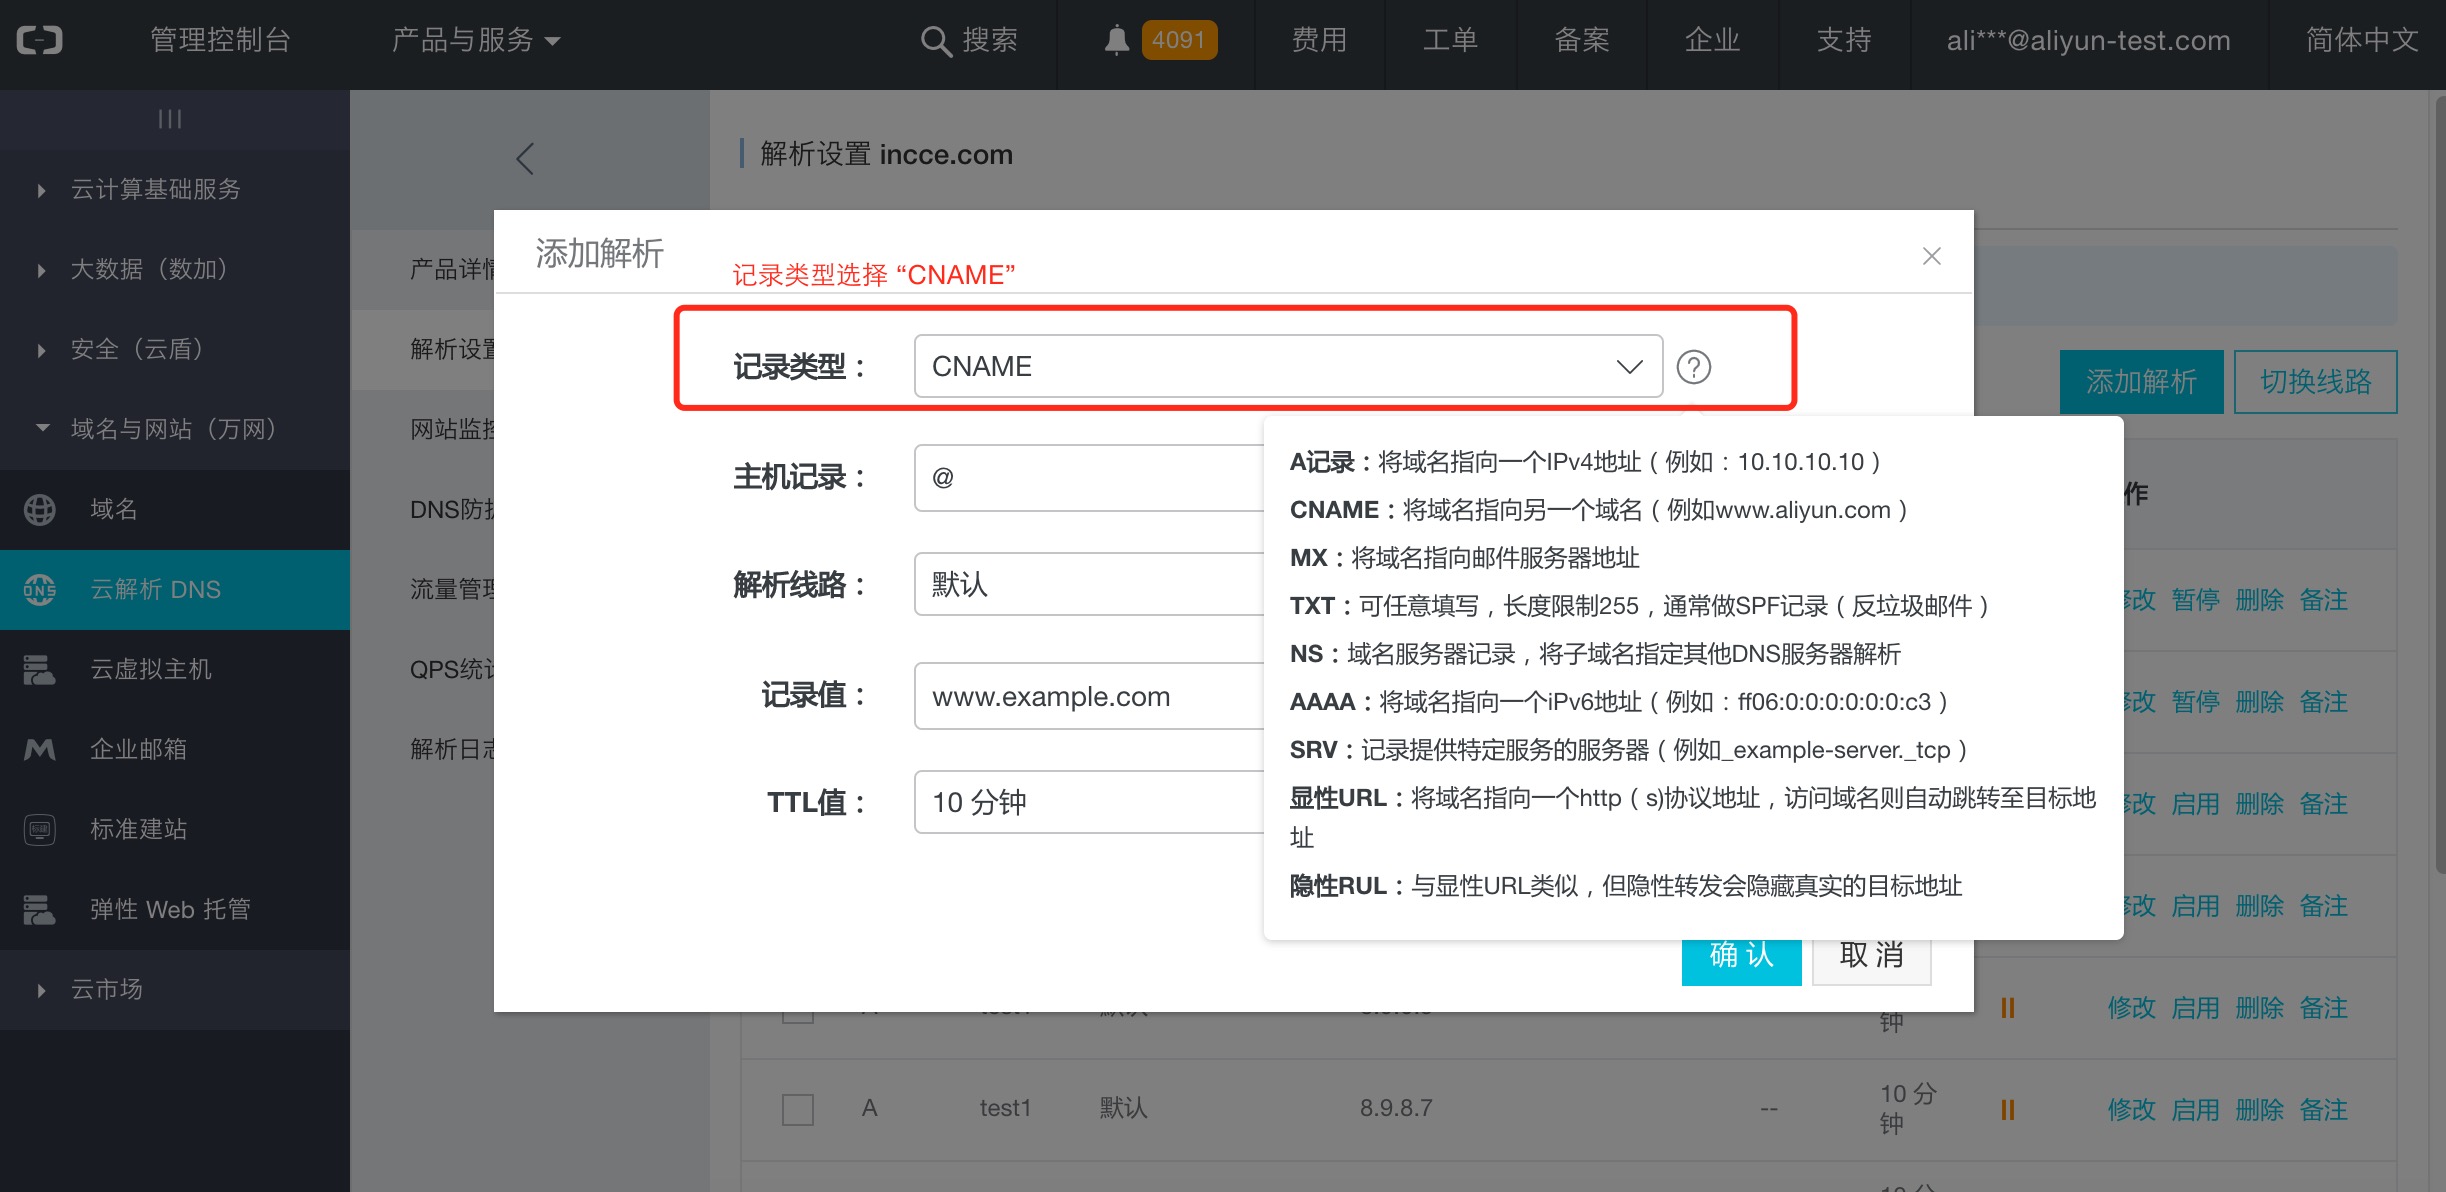Click 企业邮箱 mail icon
The height and width of the screenshot is (1192, 2446).
40,749
